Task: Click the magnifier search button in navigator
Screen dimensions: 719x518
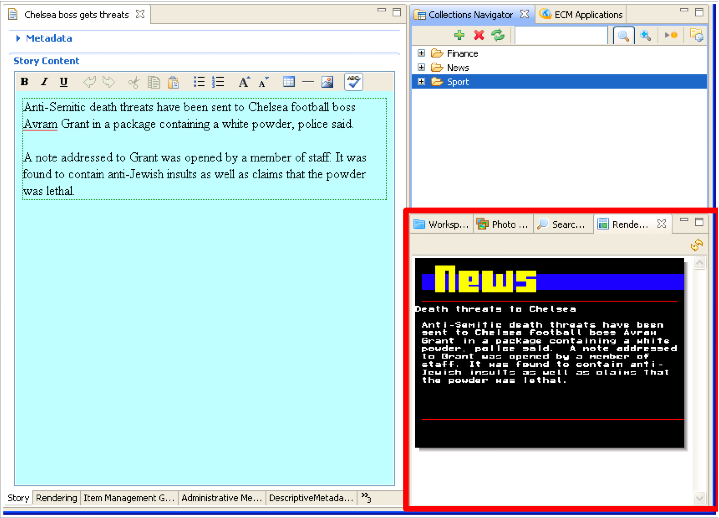Action: [624, 35]
